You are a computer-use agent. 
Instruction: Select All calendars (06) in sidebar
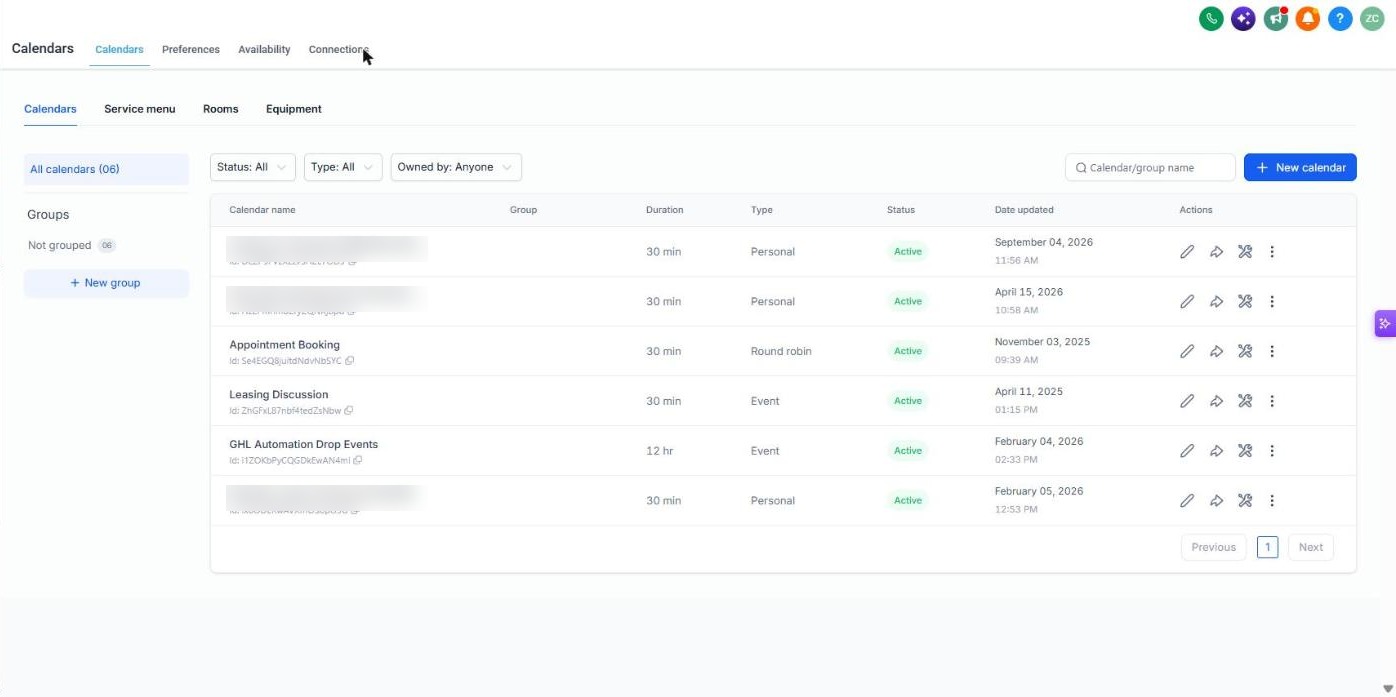coord(106,169)
